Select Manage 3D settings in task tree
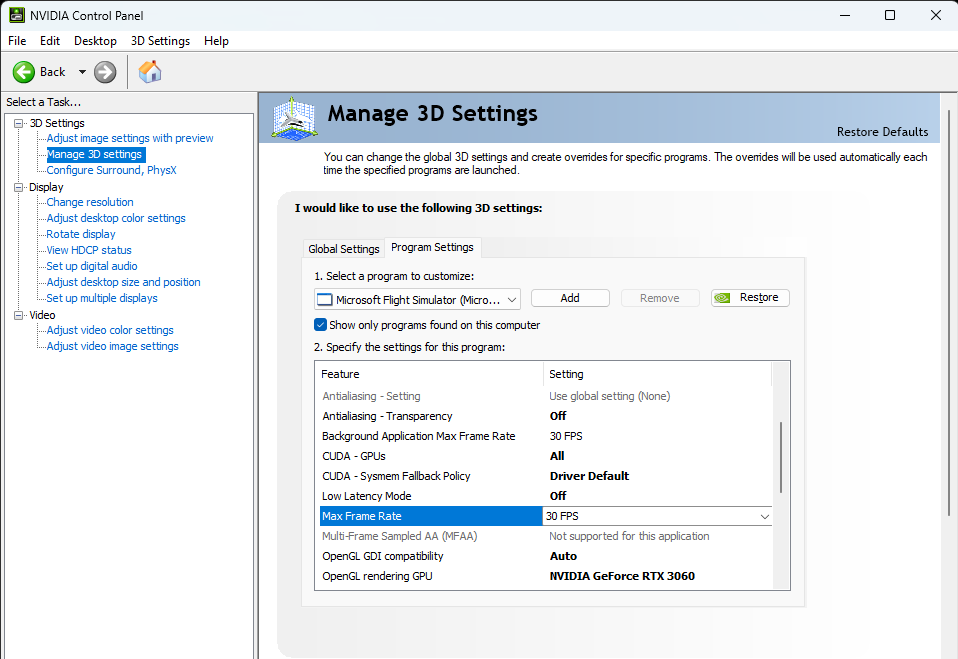This screenshot has width=958, height=659. [95, 155]
